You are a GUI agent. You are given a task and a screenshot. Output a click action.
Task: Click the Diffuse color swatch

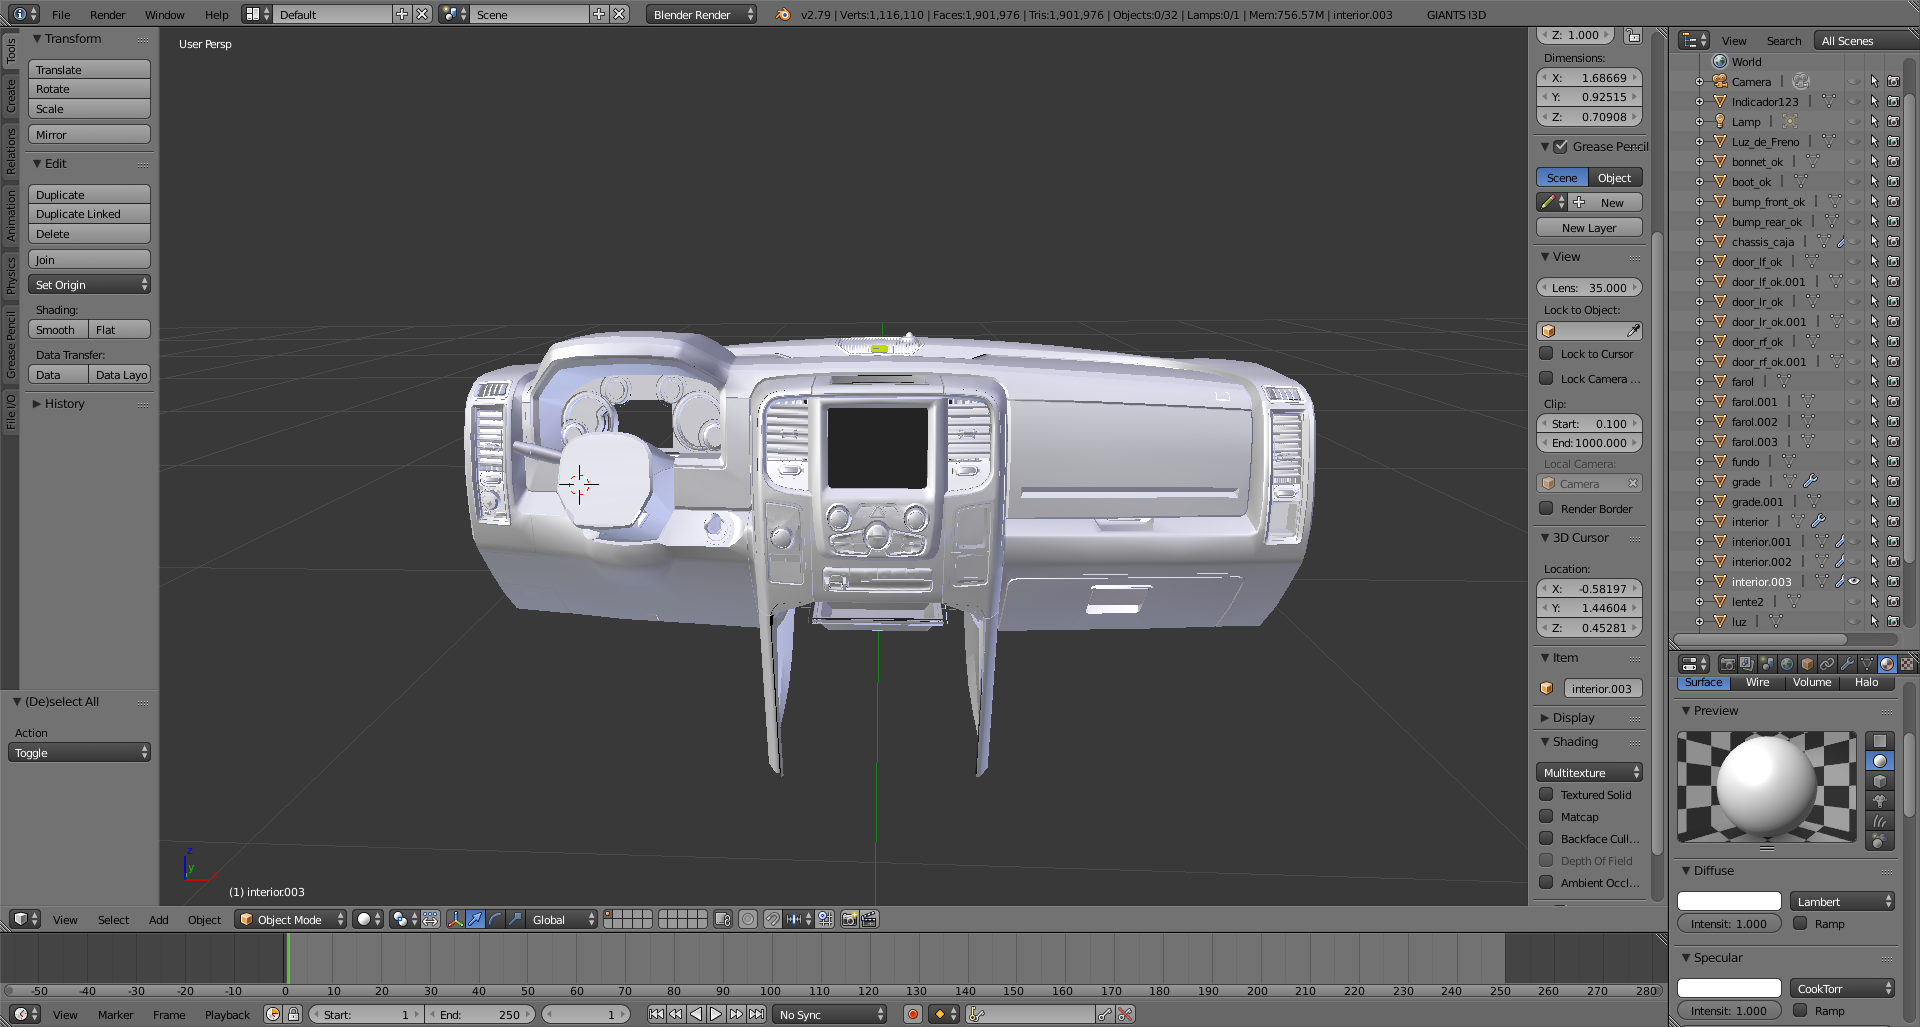click(1728, 901)
